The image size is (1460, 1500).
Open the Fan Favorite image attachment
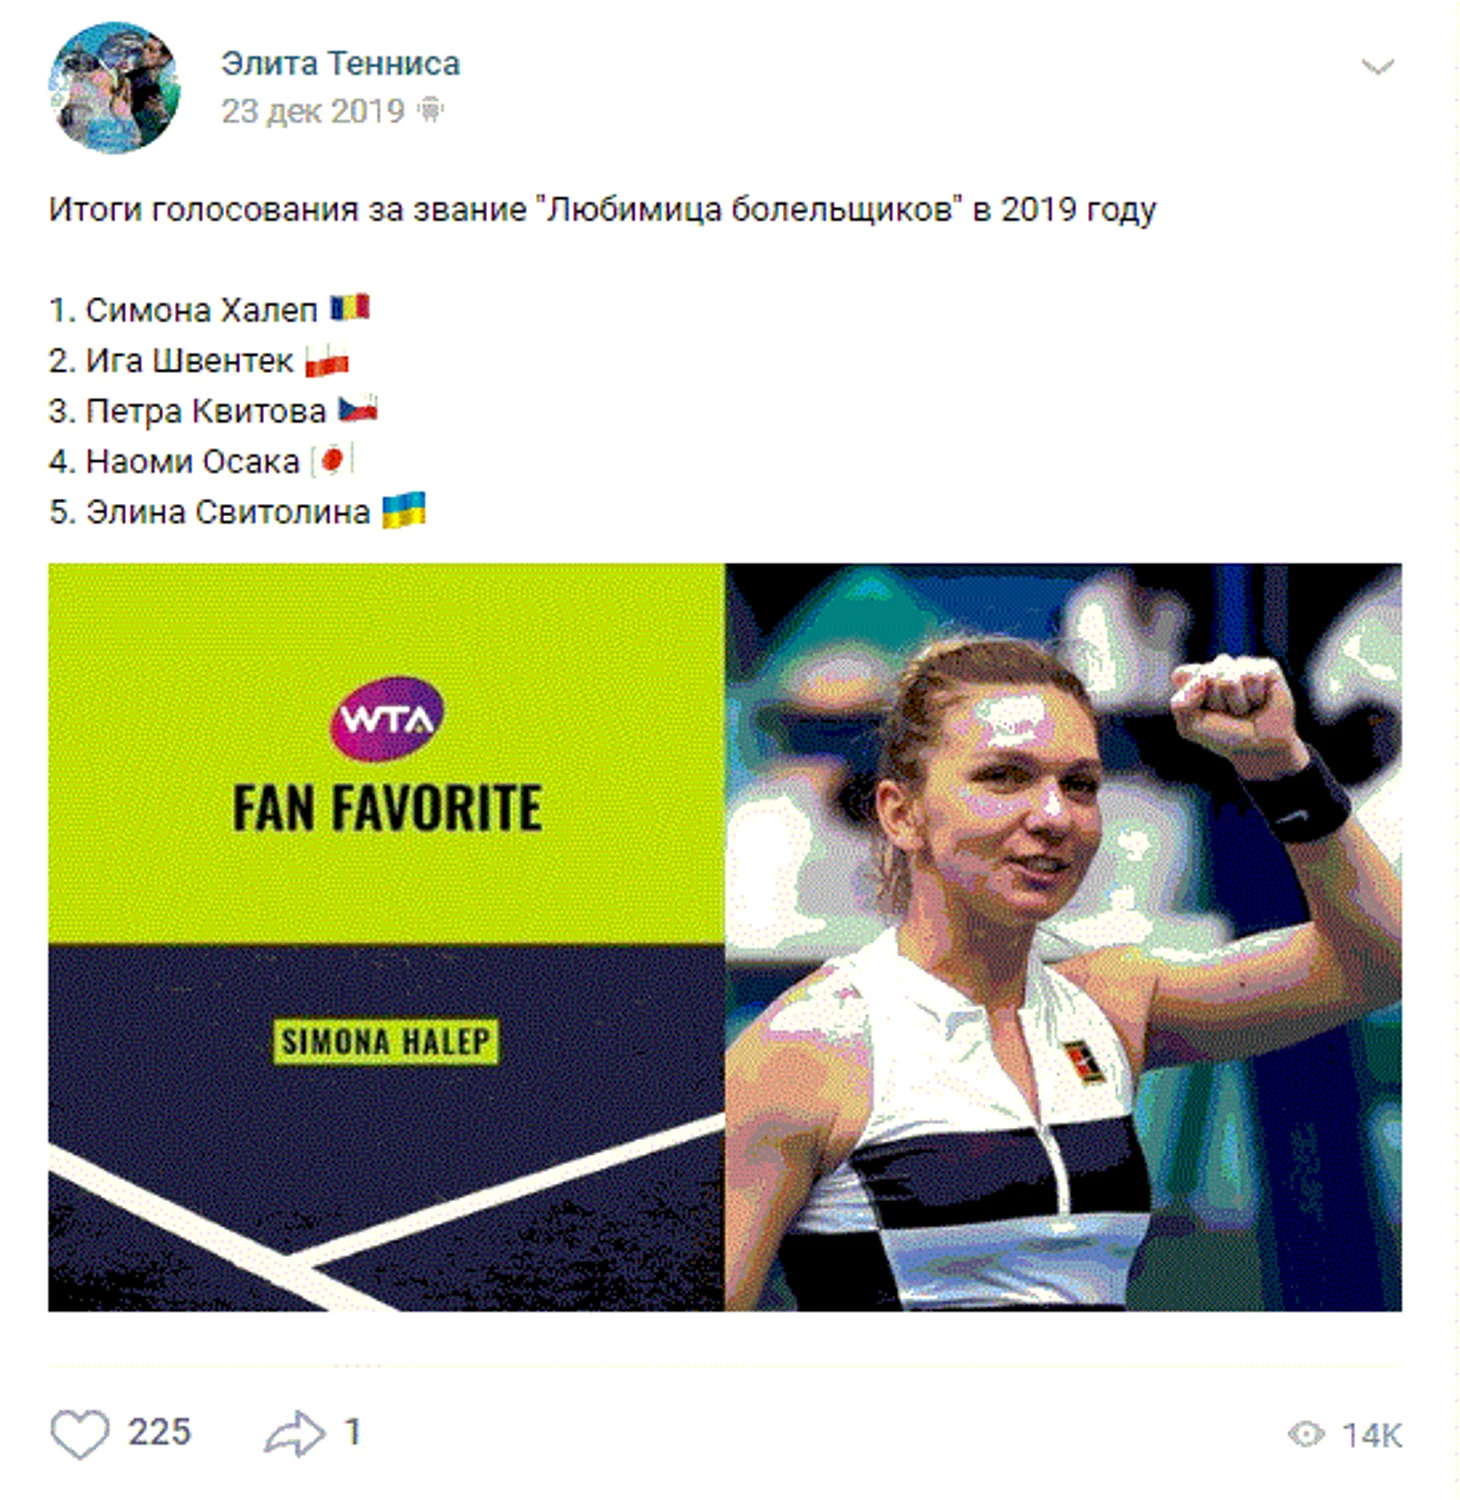point(725,937)
